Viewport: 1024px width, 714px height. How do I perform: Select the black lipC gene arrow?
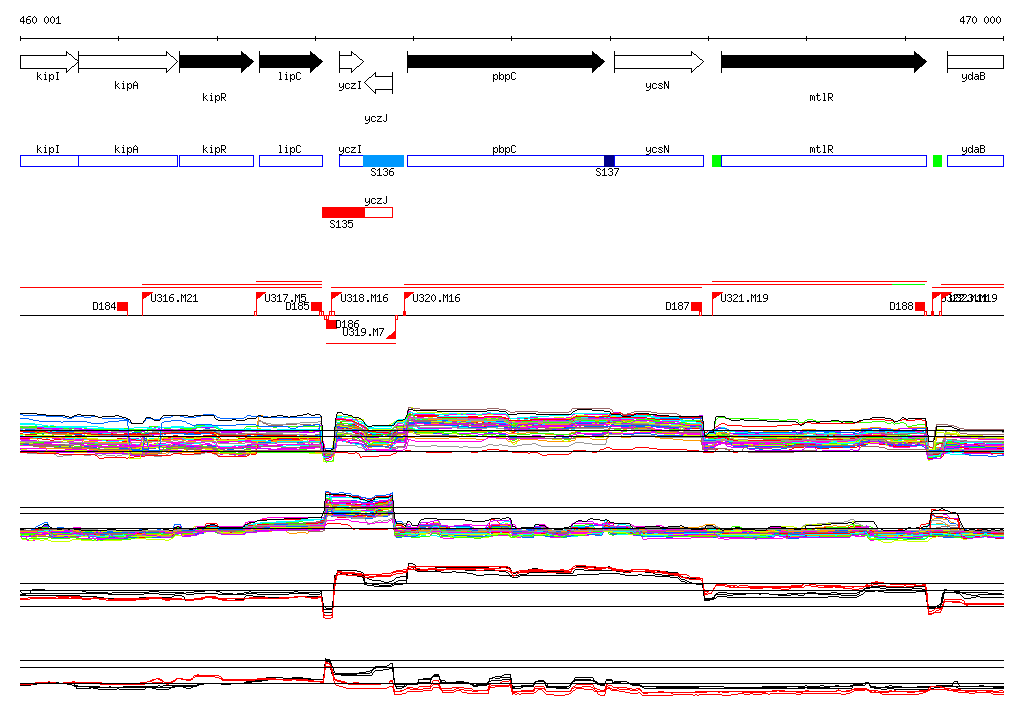(291, 62)
